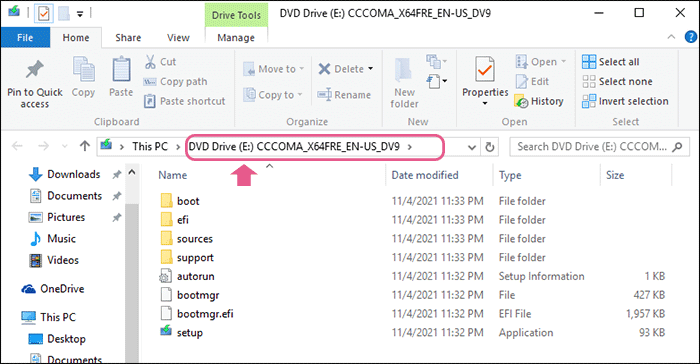
Task: Click the Select none button
Action: click(617, 82)
